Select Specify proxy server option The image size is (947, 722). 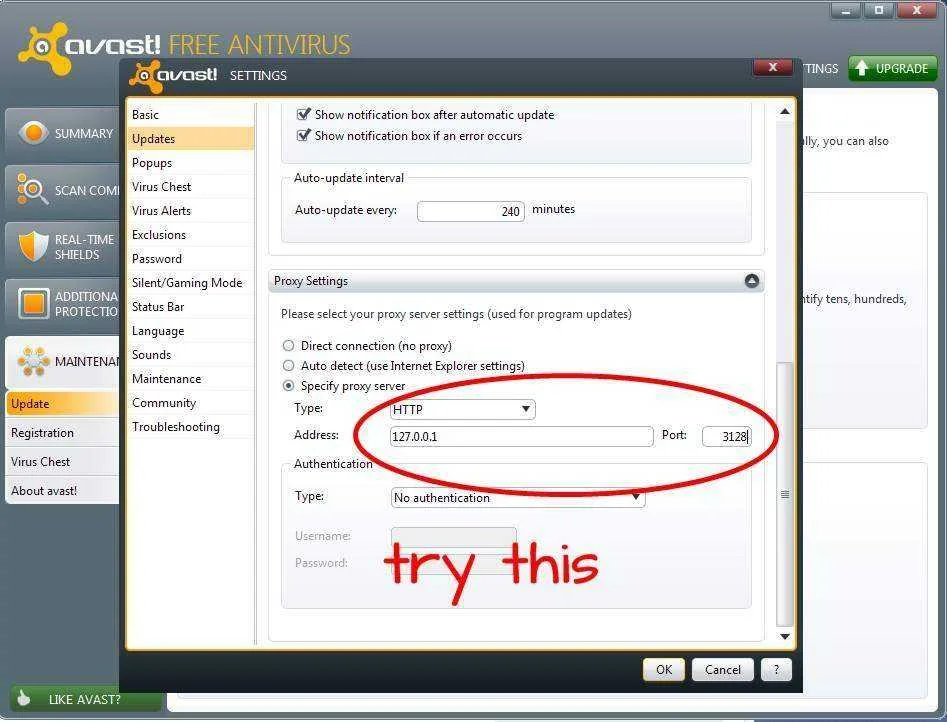click(x=289, y=385)
